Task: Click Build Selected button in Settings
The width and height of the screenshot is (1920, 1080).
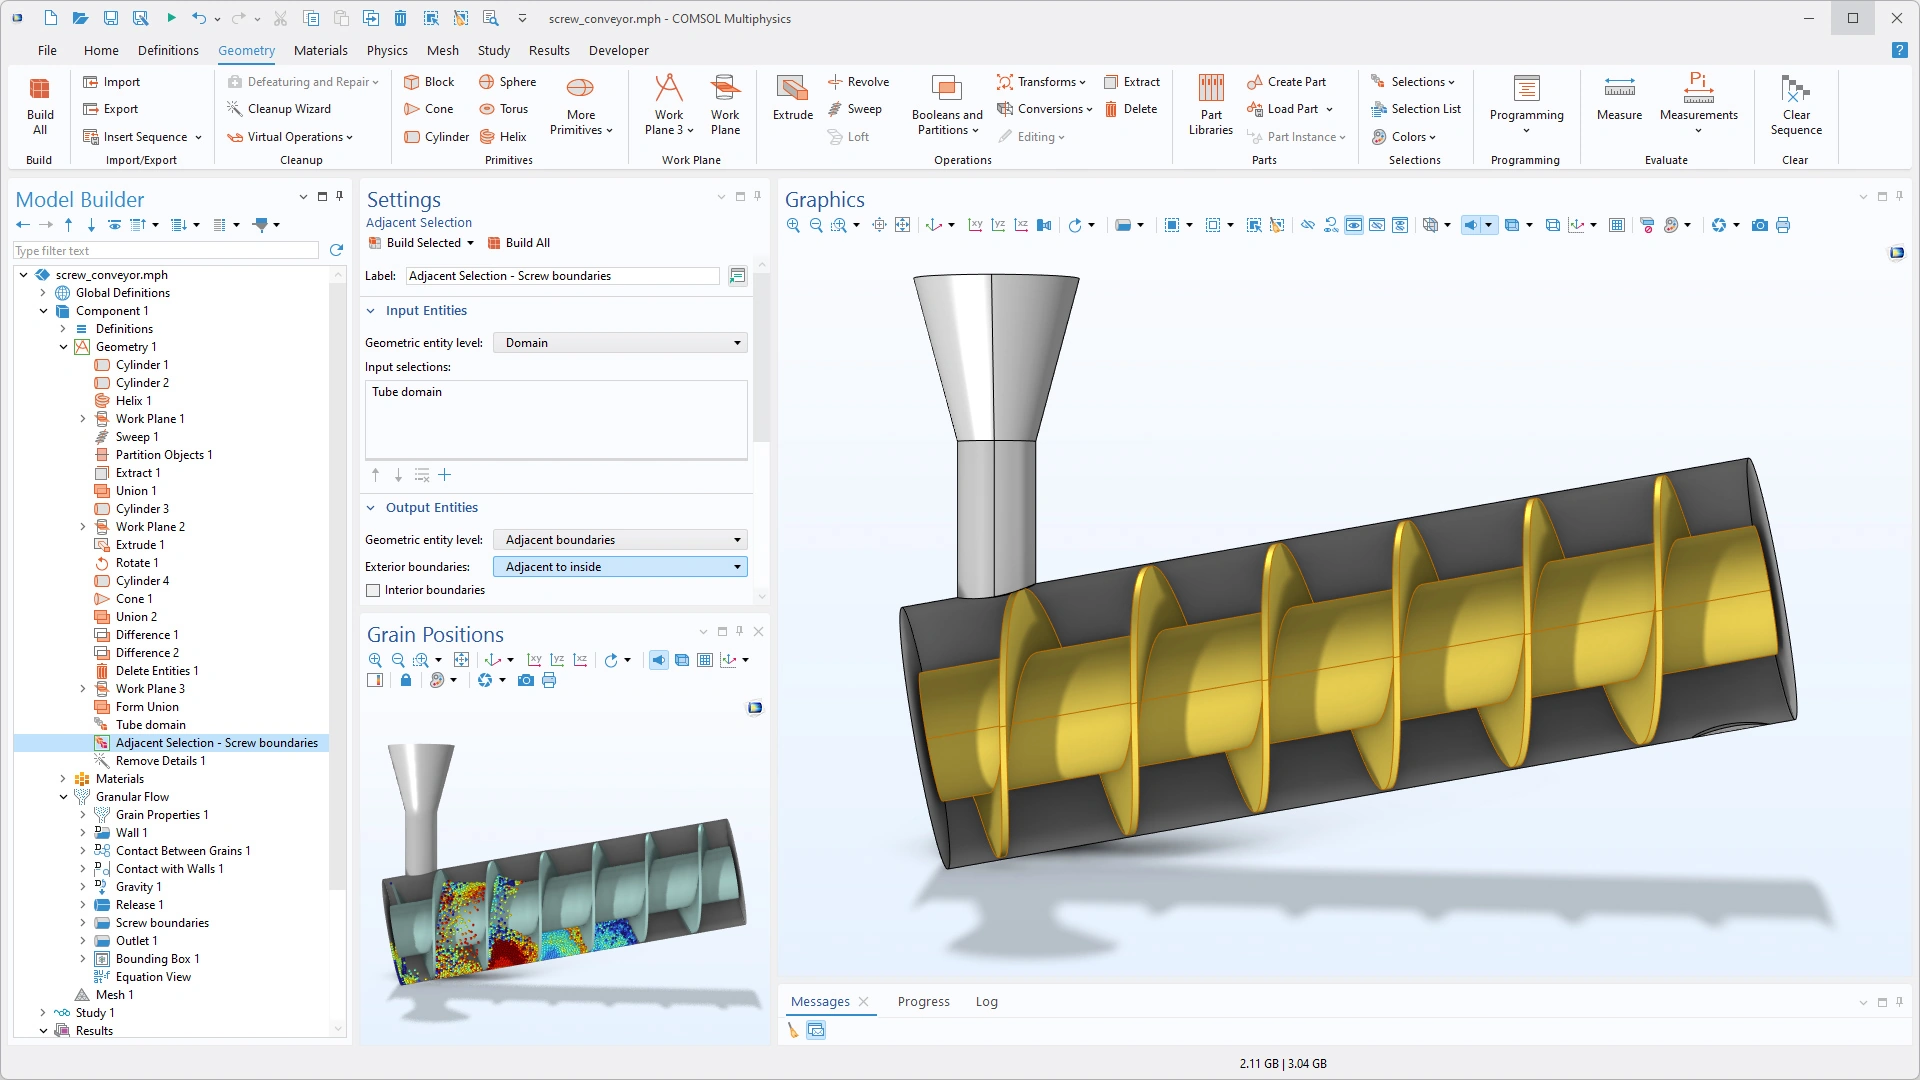Action: click(x=414, y=243)
